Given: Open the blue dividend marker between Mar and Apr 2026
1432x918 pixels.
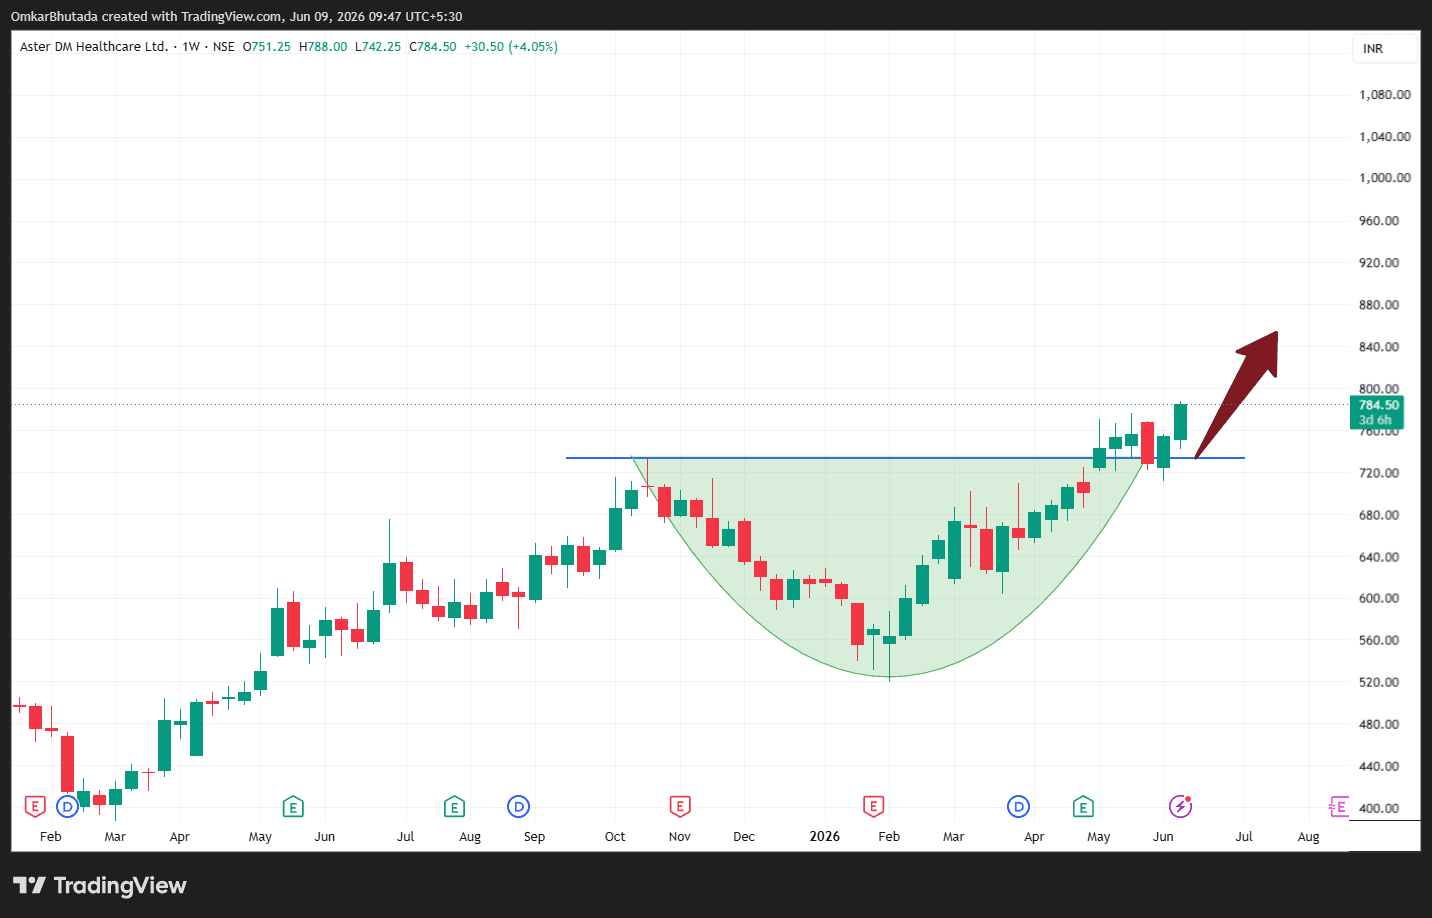Looking at the screenshot, I should (1018, 806).
